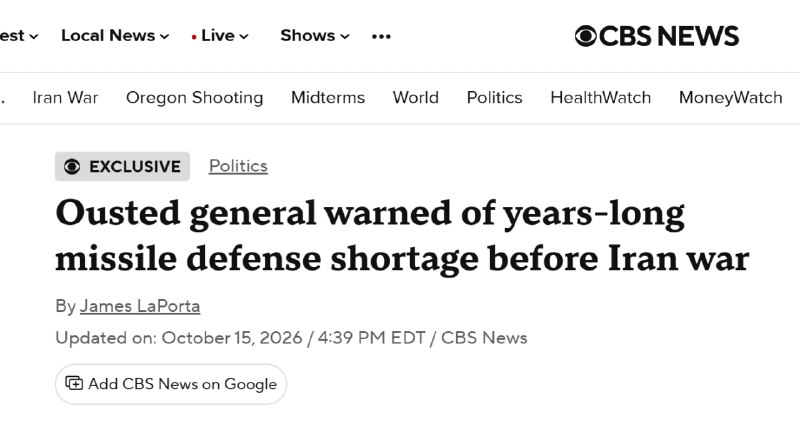Open author James LaPorta's page

coord(140,306)
